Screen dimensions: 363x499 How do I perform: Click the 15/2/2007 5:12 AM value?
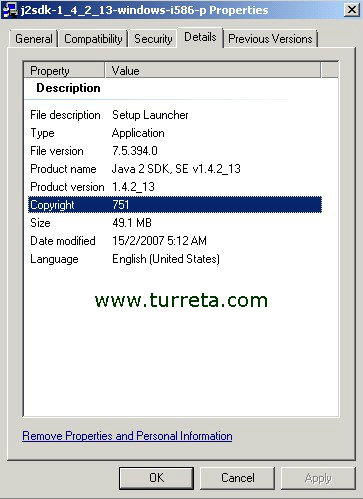(x=159, y=241)
